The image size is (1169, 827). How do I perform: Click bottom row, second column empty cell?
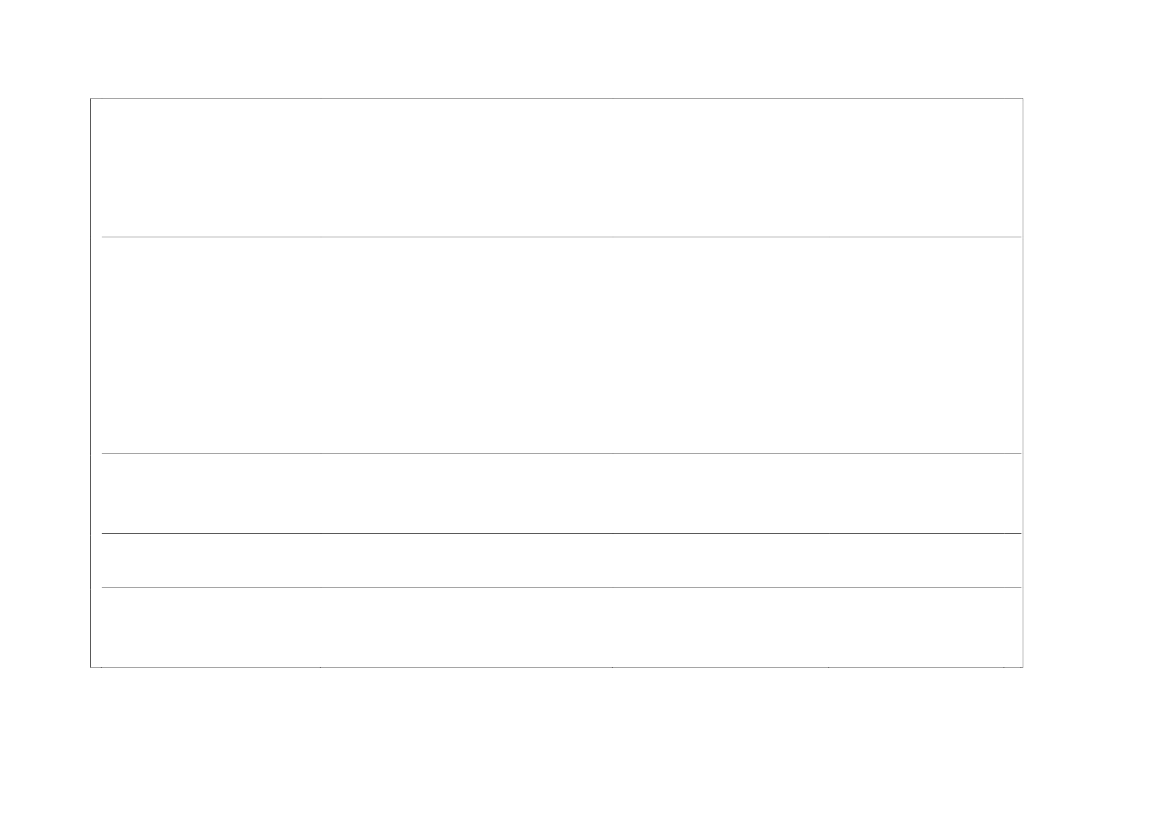466,626
